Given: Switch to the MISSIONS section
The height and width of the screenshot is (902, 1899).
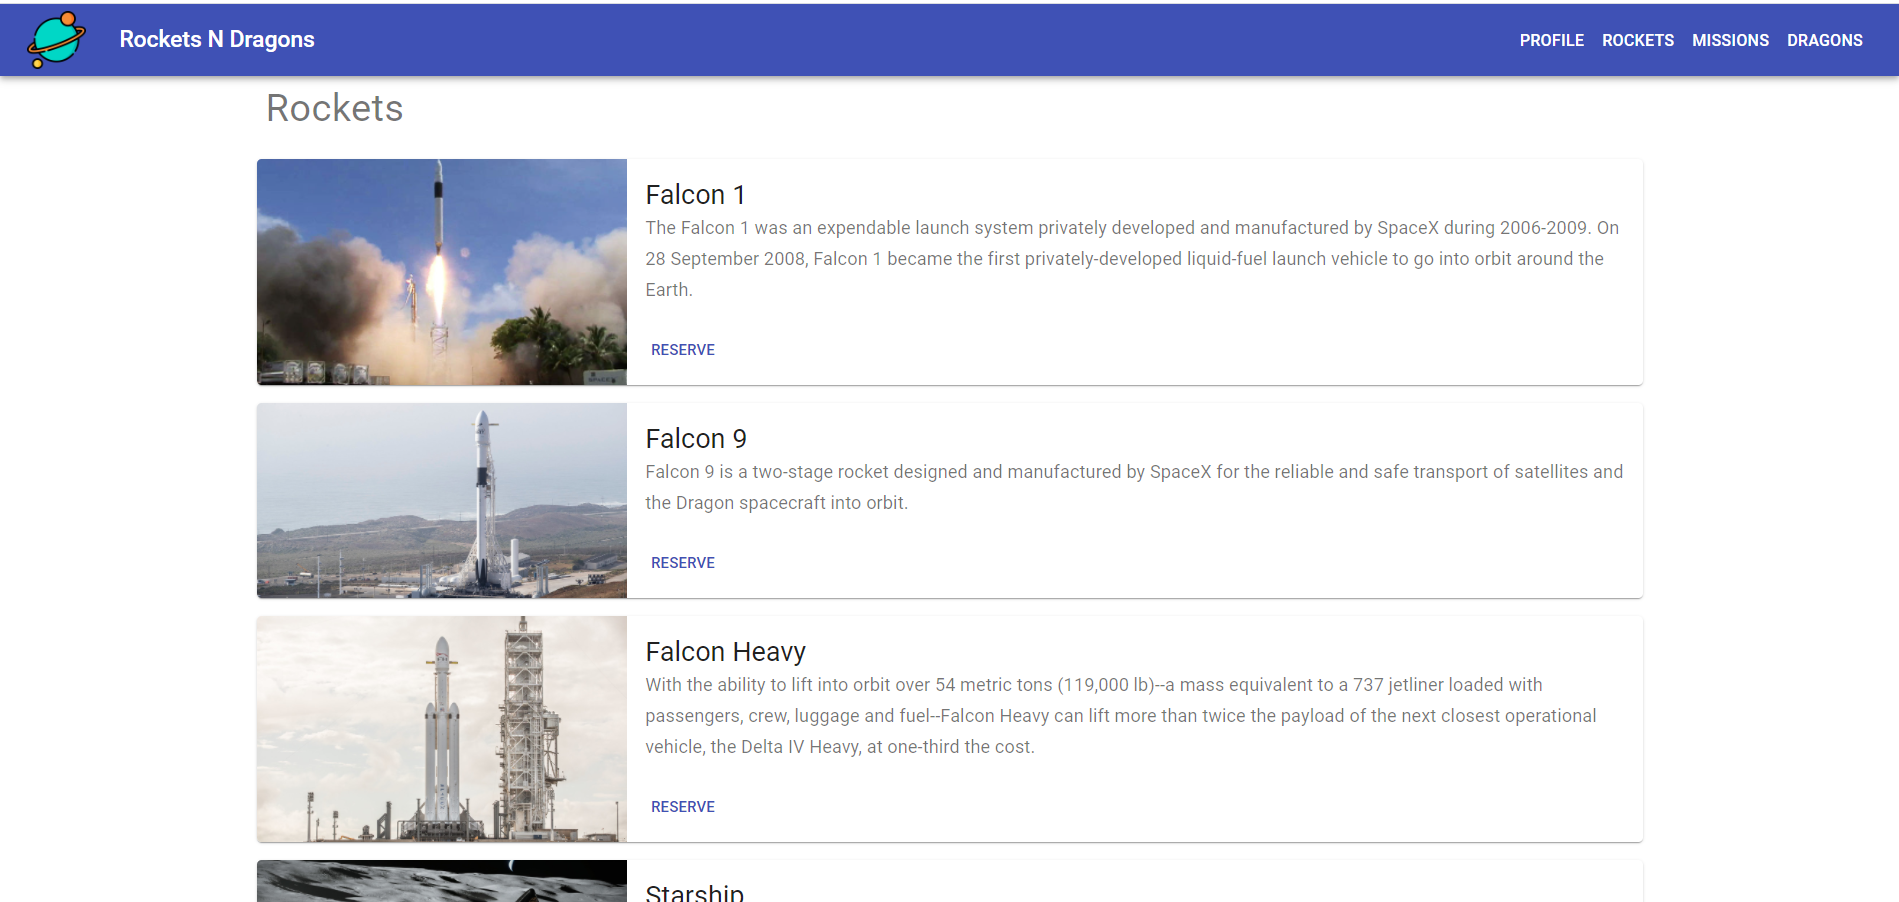Looking at the screenshot, I should coord(1730,40).
